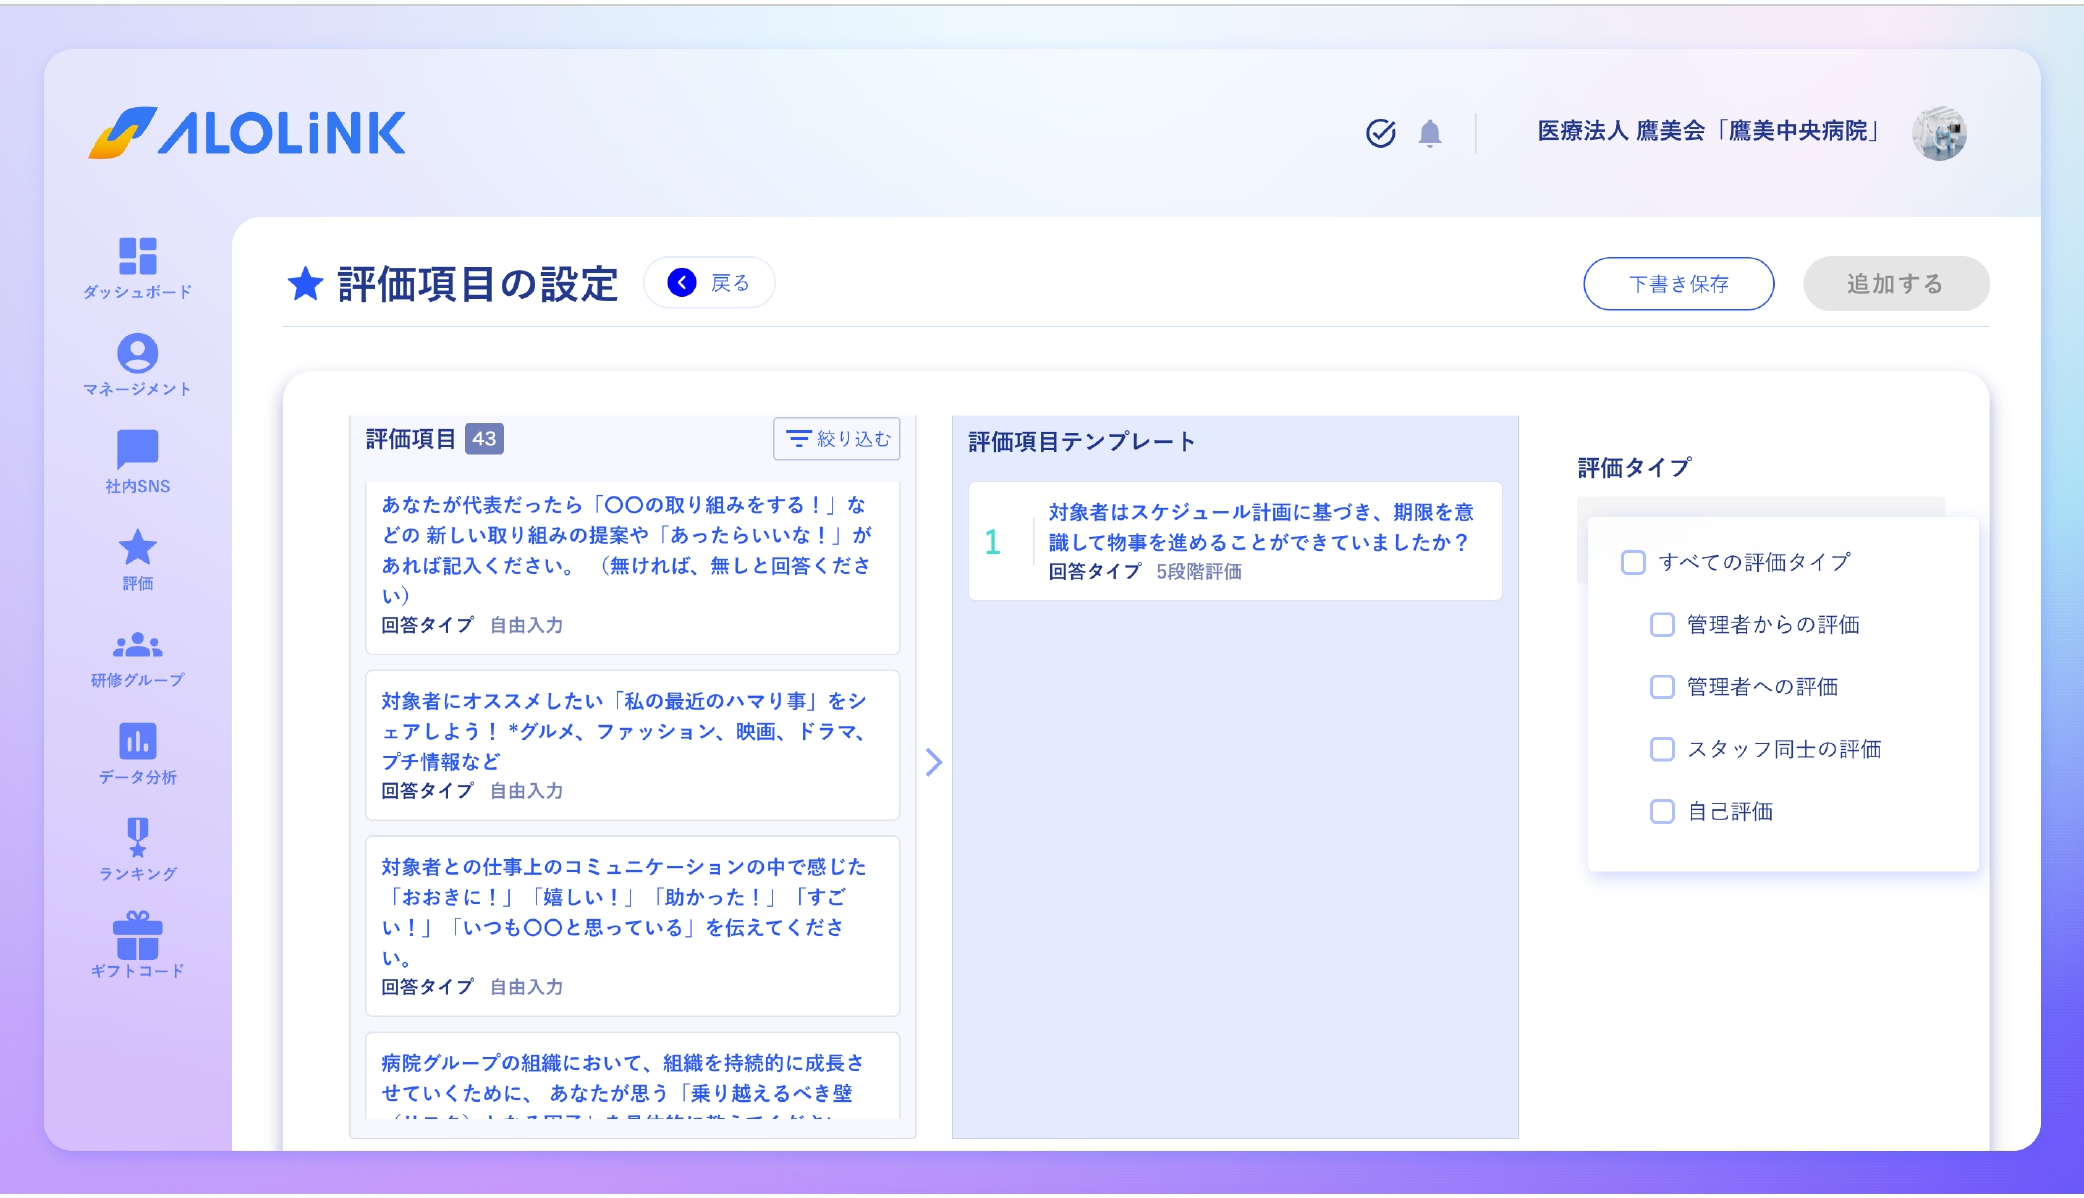The image size is (2084, 1198).
Task: Open the 絞り込む filter
Action: coord(836,439)
